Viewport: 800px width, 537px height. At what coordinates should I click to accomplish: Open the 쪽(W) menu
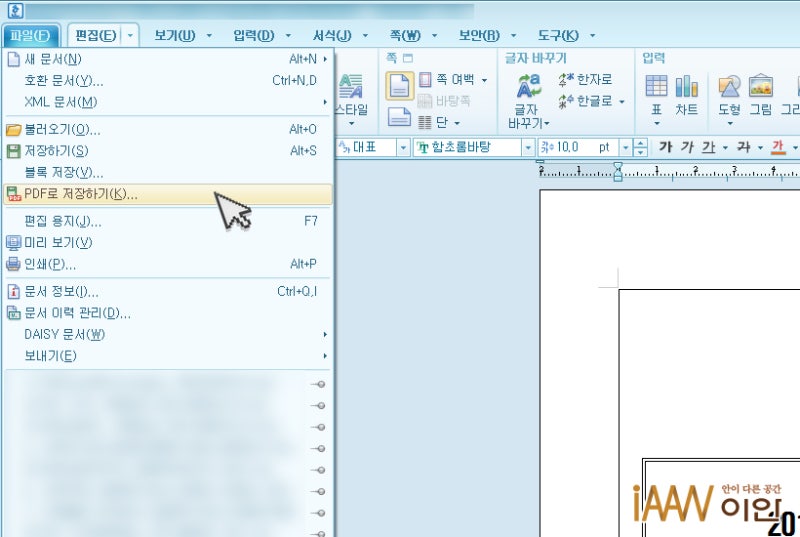[405, 36]
